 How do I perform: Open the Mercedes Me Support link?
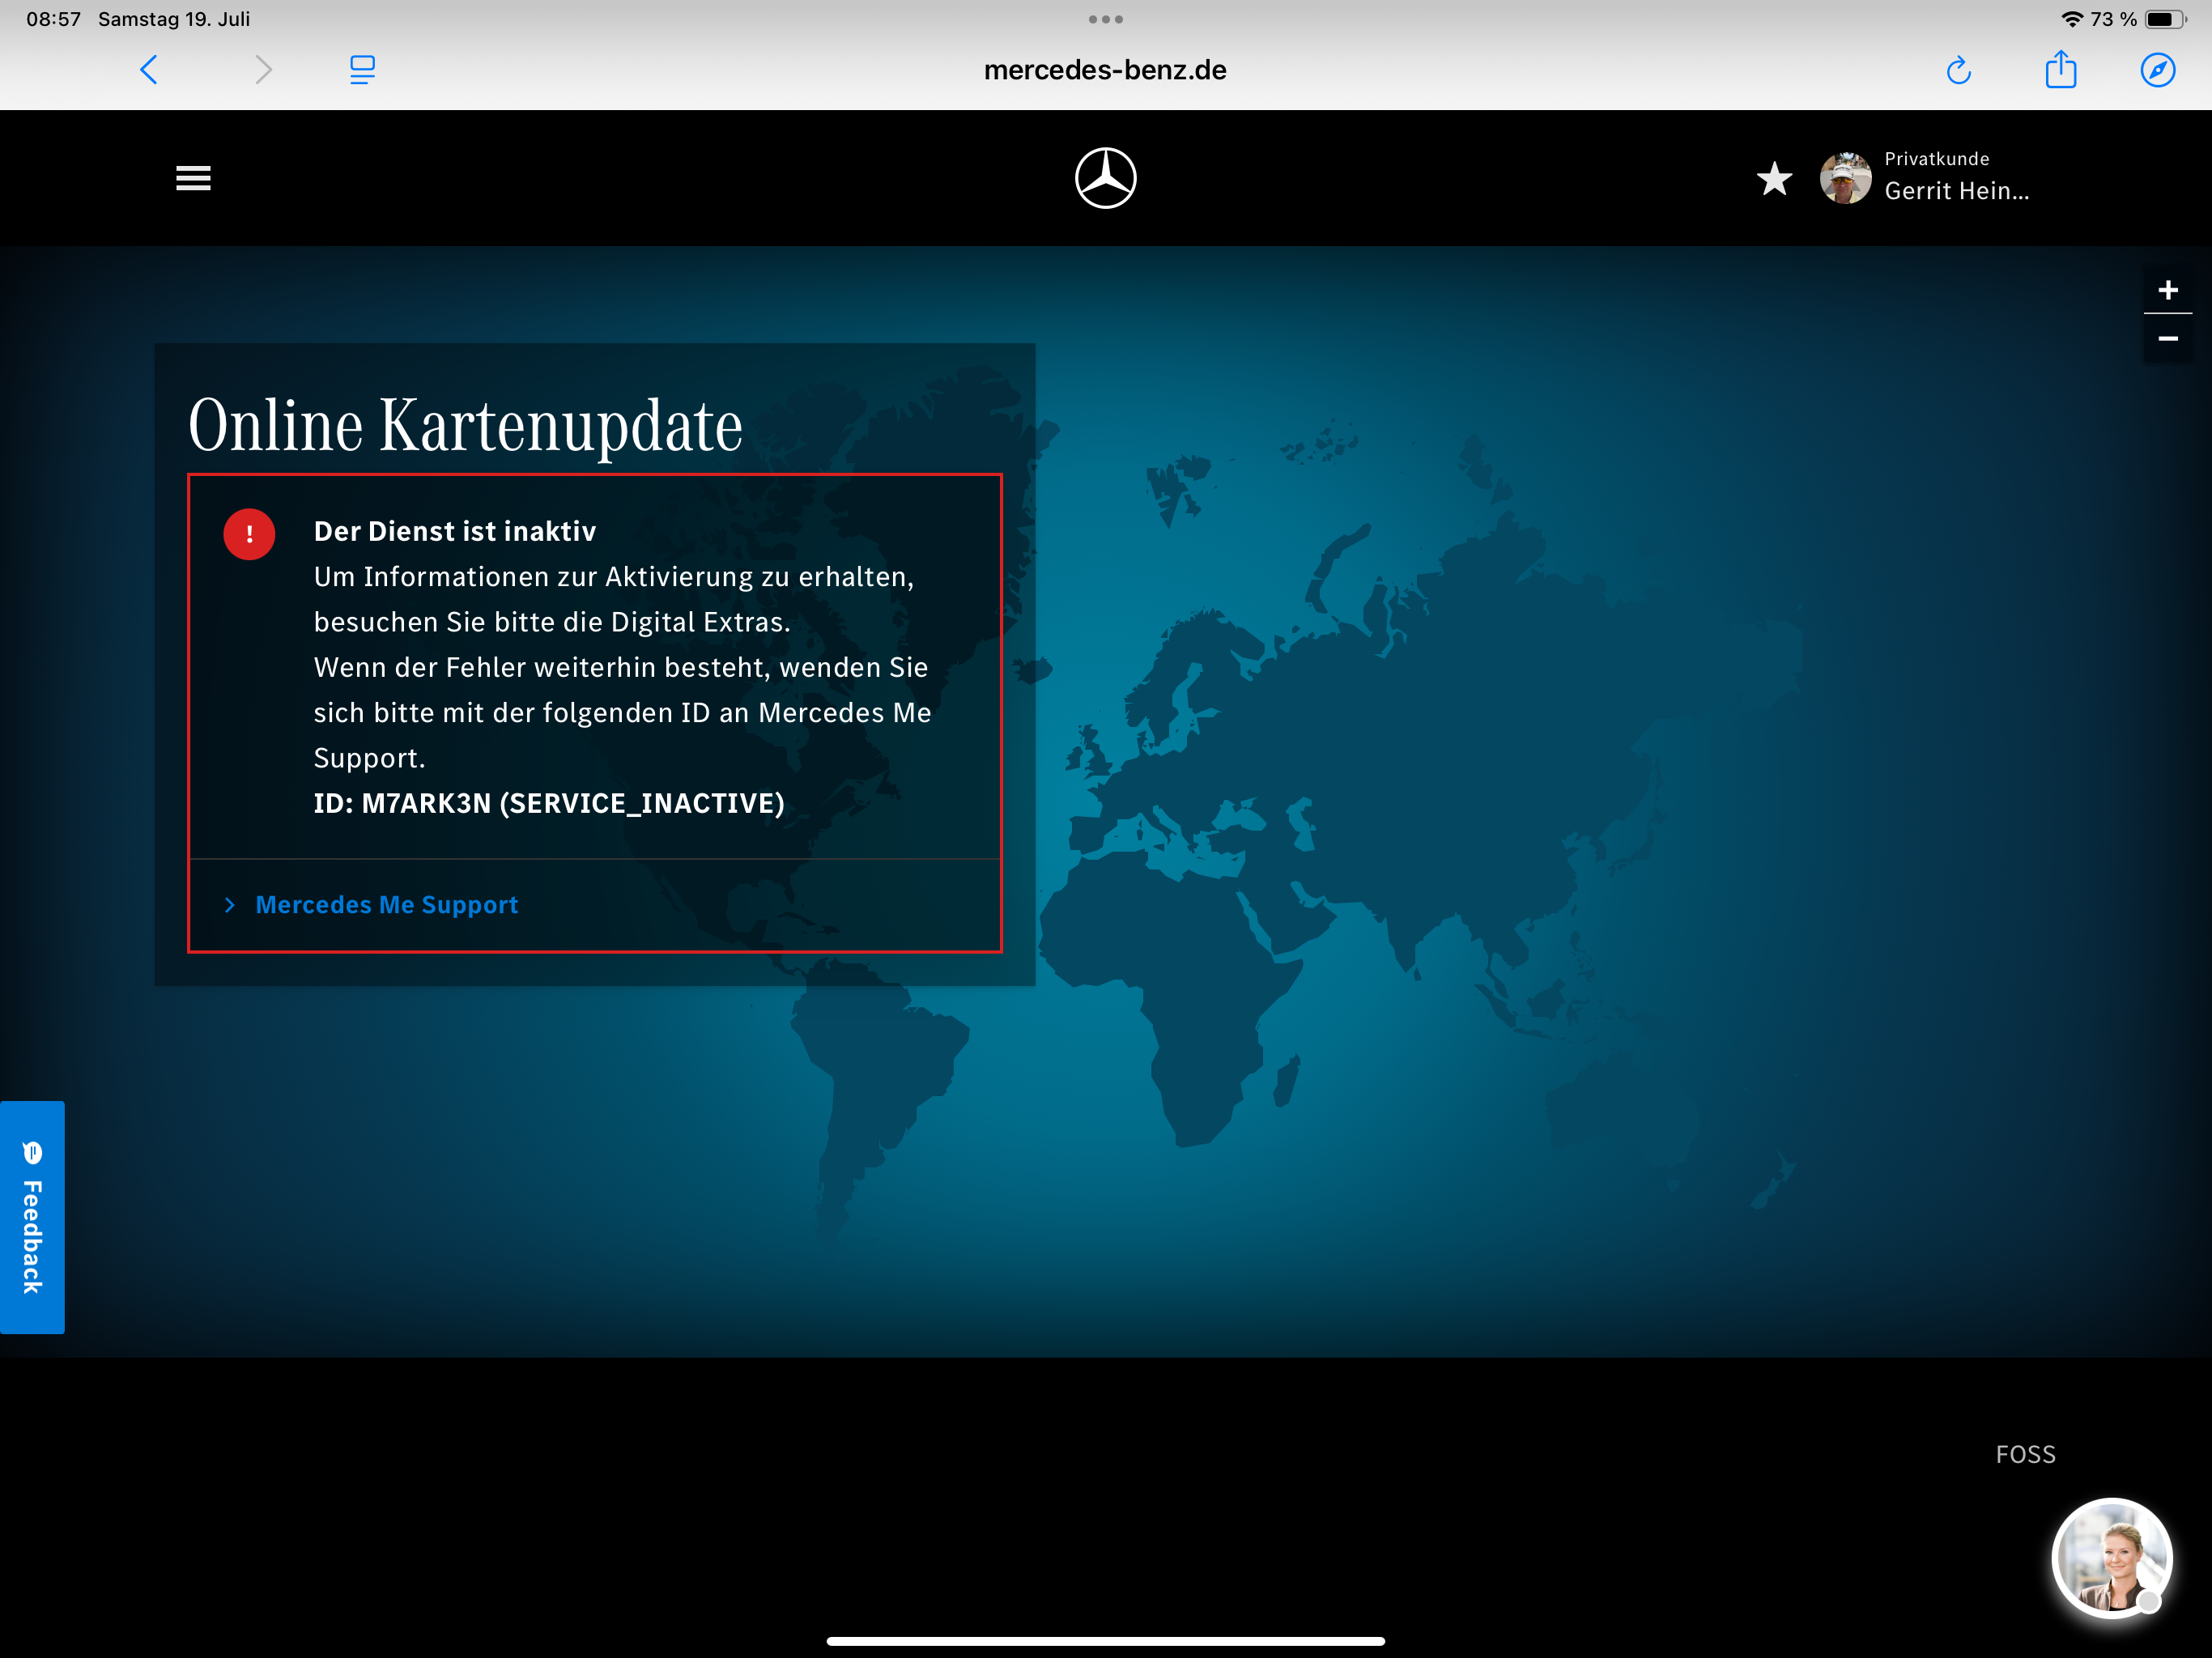click(386, 904)
